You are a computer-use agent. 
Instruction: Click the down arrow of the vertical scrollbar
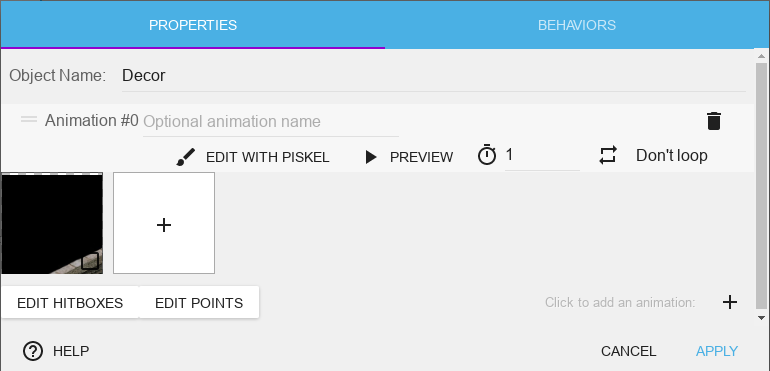[x=761, y=318]
